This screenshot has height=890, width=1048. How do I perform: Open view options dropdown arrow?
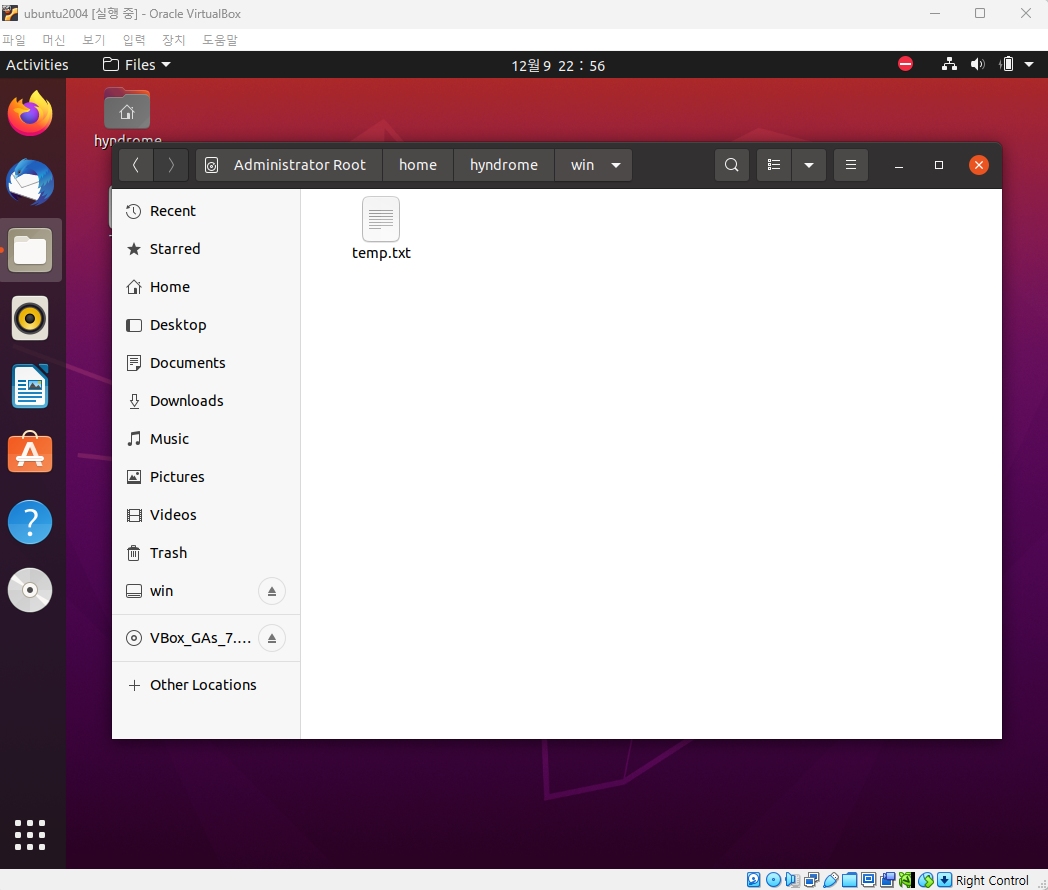point(809,165)
